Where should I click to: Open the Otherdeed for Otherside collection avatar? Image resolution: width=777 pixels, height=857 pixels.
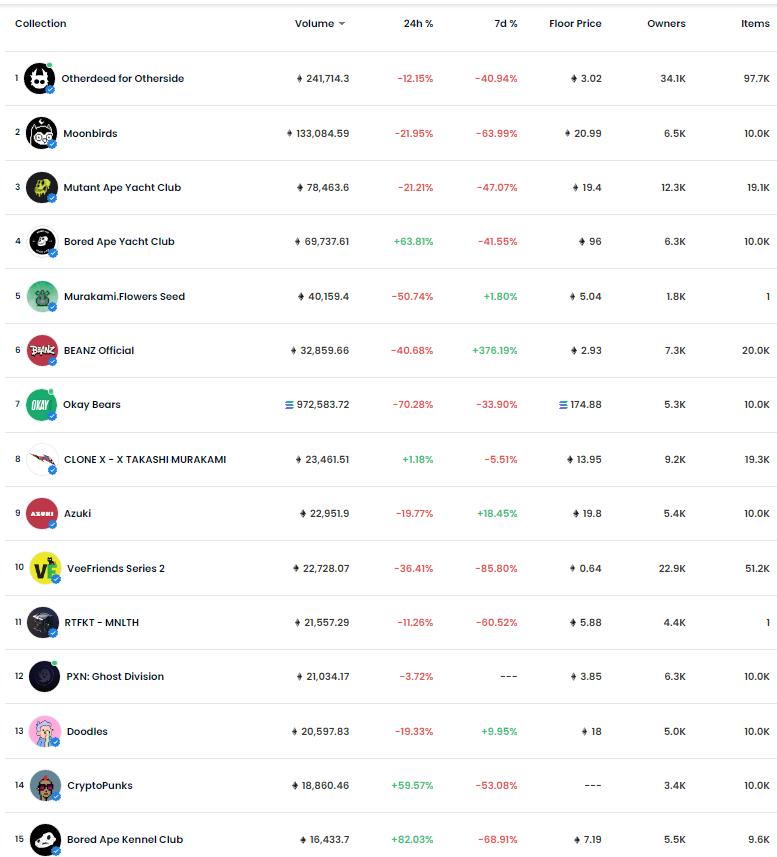pyautogui.click(x=39, y=79)
